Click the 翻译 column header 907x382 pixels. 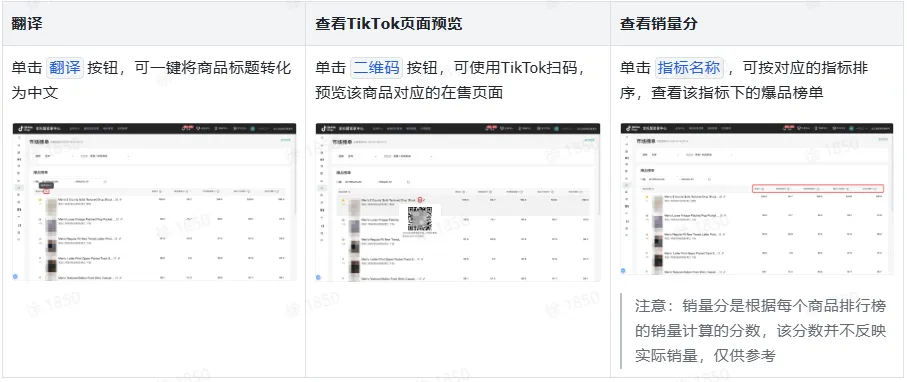[x=27, y=24]
